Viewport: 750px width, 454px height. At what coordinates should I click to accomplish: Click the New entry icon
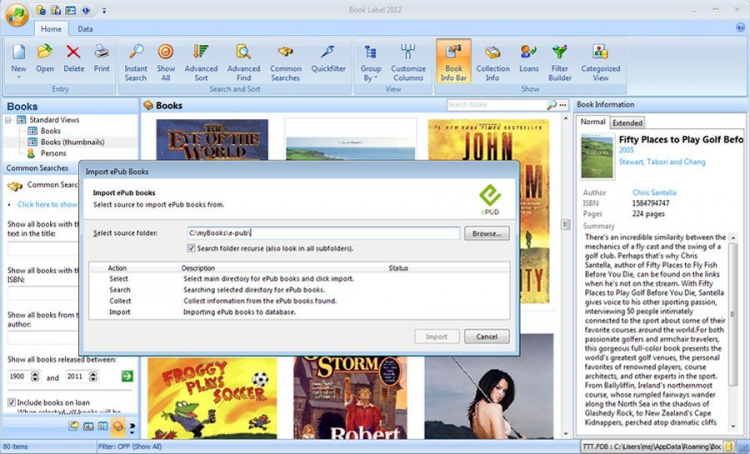click(x=19, y=52)
